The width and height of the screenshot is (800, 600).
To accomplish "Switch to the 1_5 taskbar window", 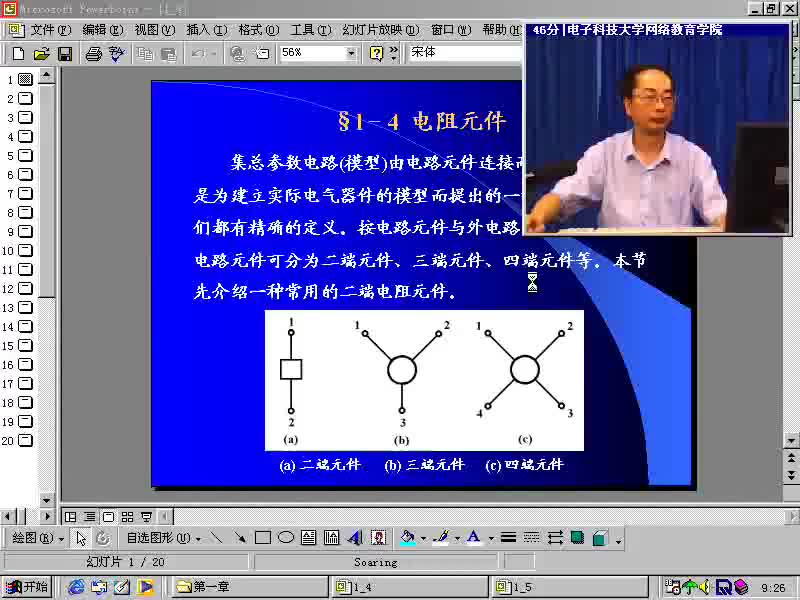I will (569, 587).
